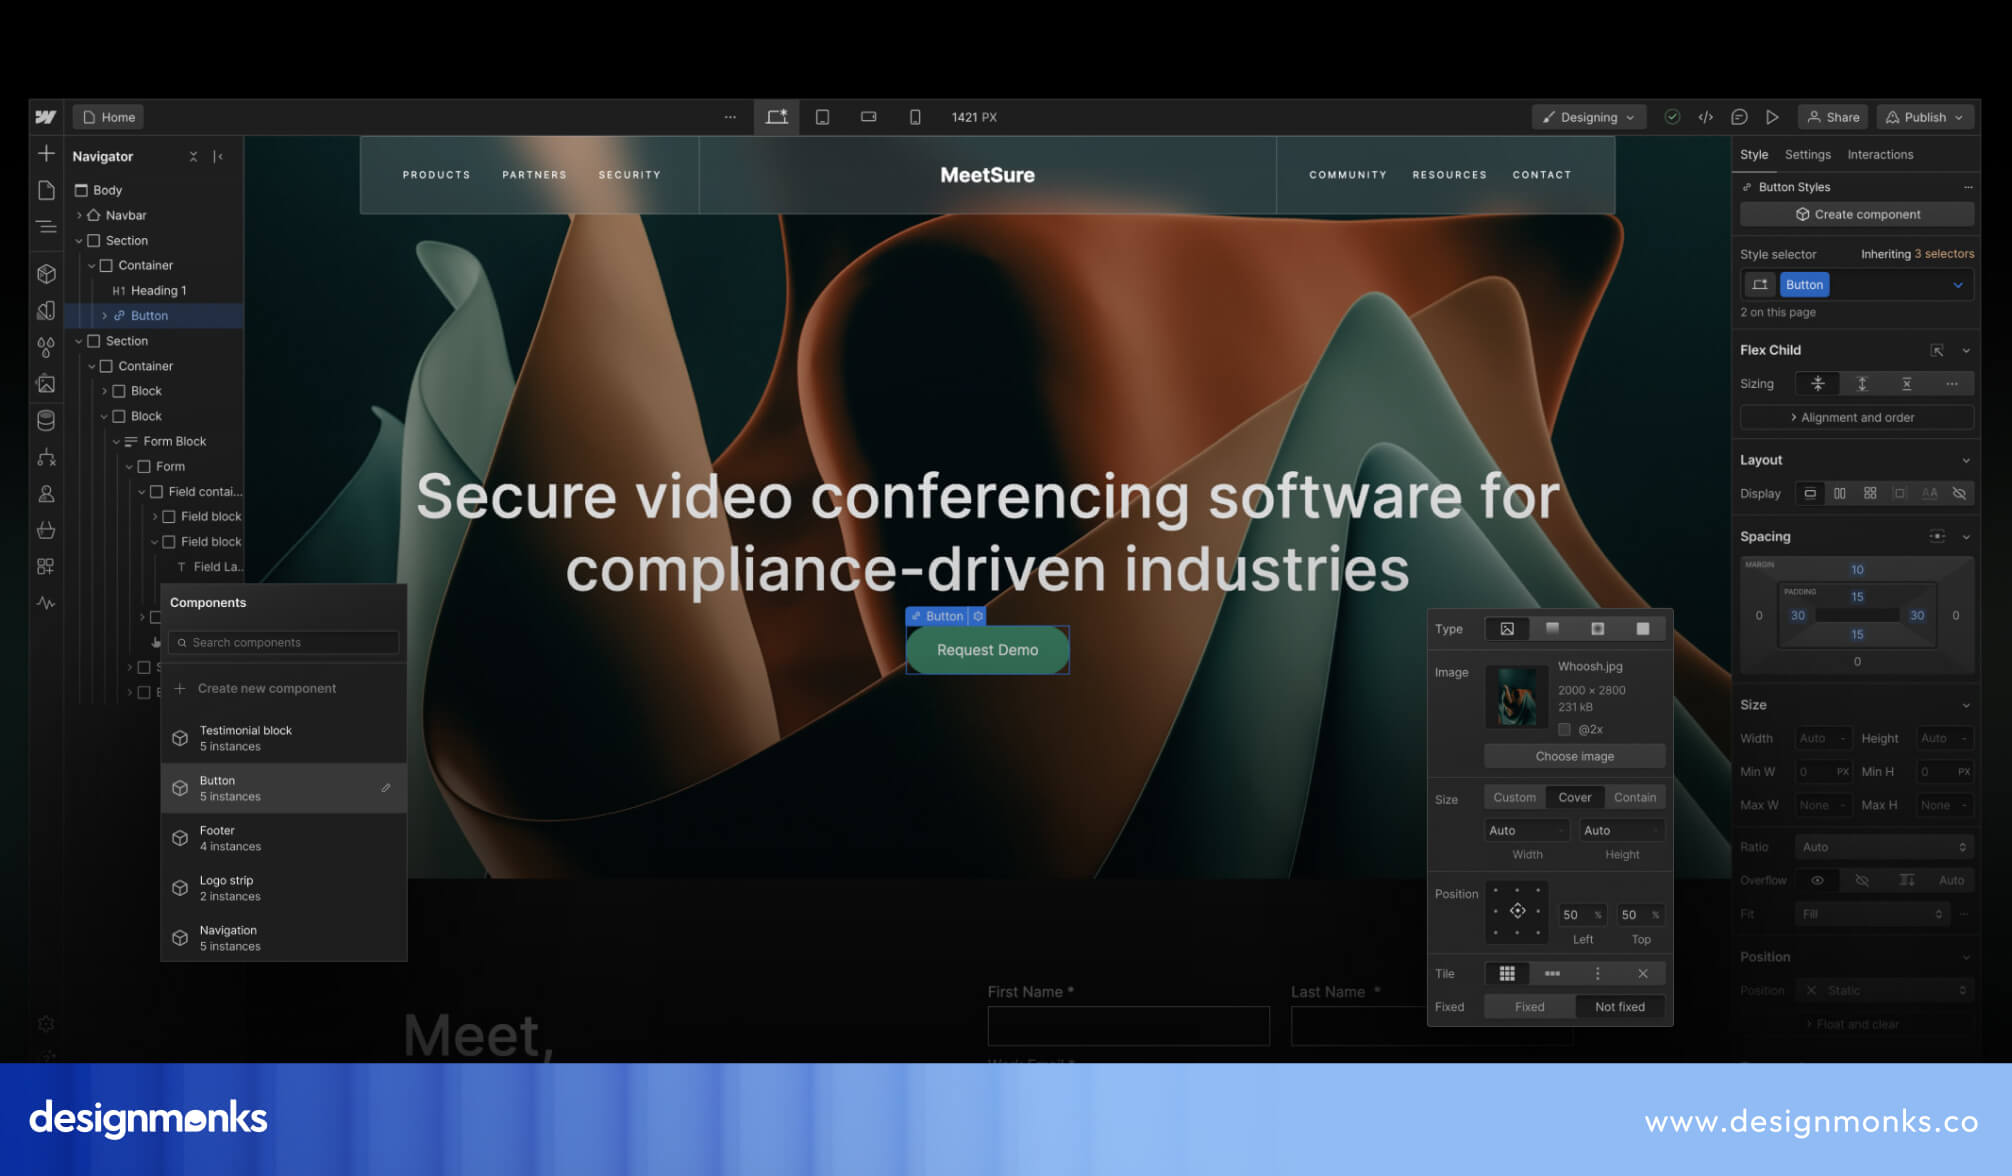Collapse the first Section in Navigator
The image size is (2012, 1176).
pos(79,240)
